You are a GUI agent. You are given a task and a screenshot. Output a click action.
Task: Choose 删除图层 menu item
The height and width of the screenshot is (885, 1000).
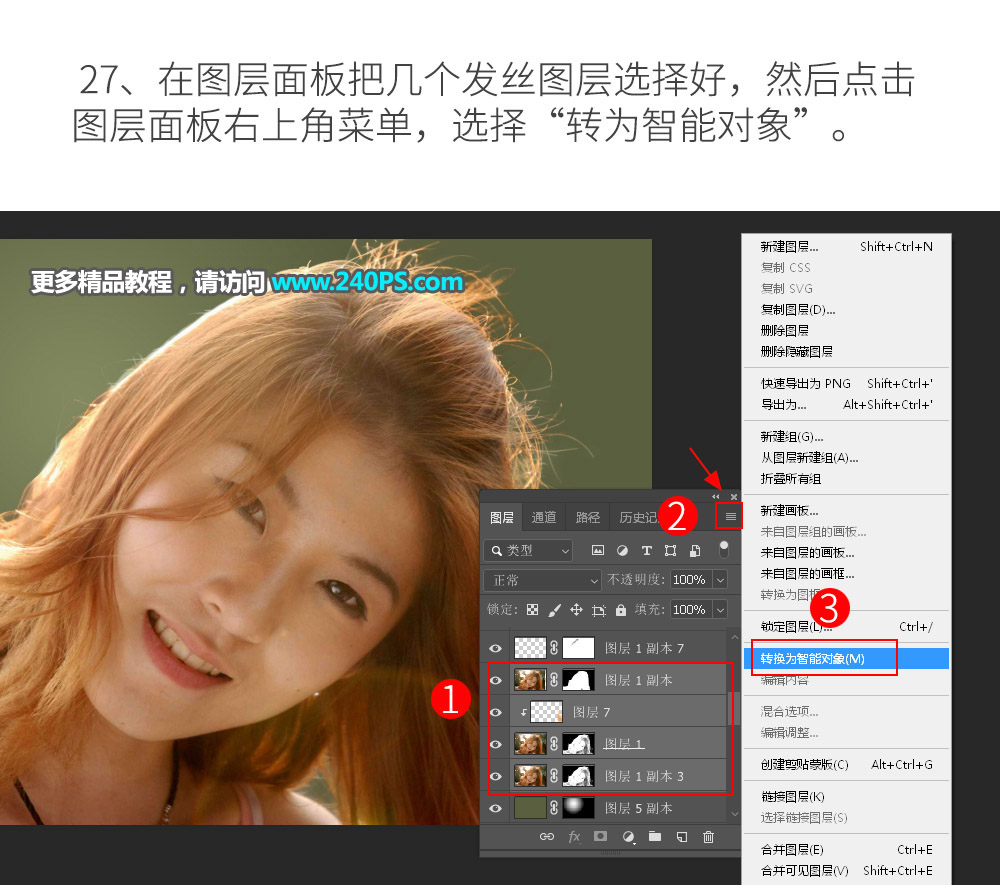coord(846,330)
